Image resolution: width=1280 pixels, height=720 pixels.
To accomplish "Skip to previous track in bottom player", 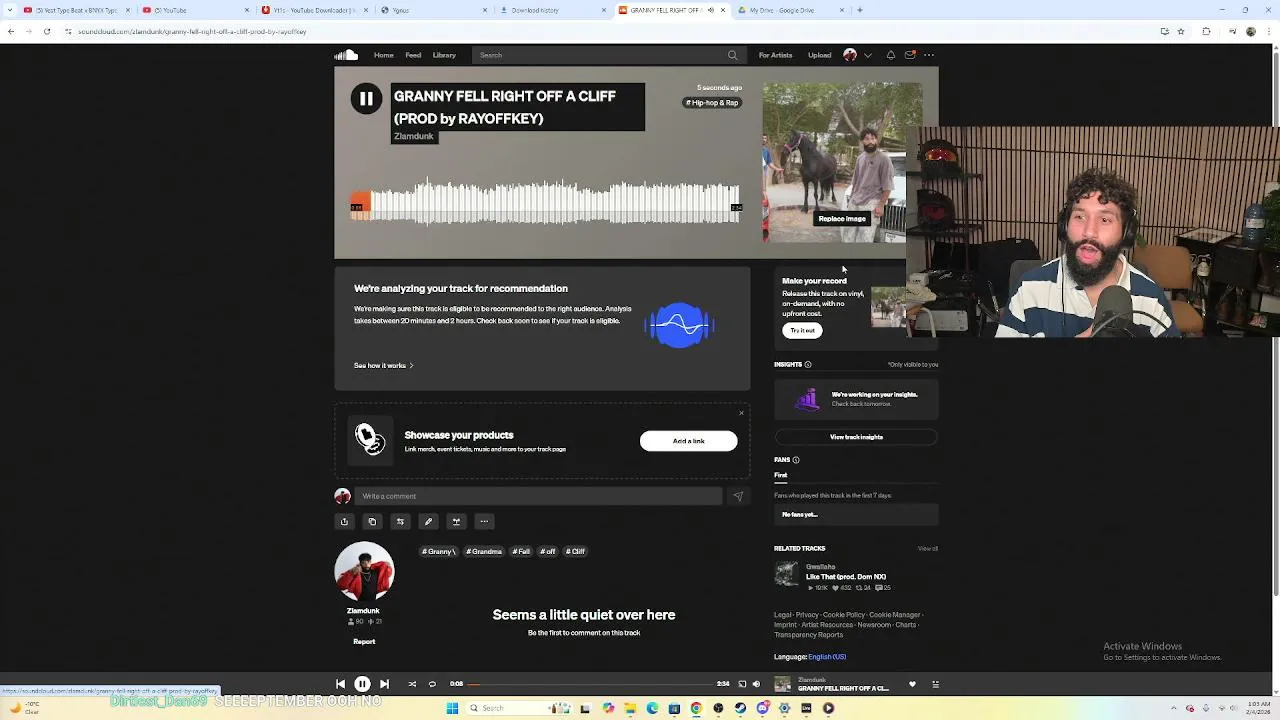I will click(340, 684).
